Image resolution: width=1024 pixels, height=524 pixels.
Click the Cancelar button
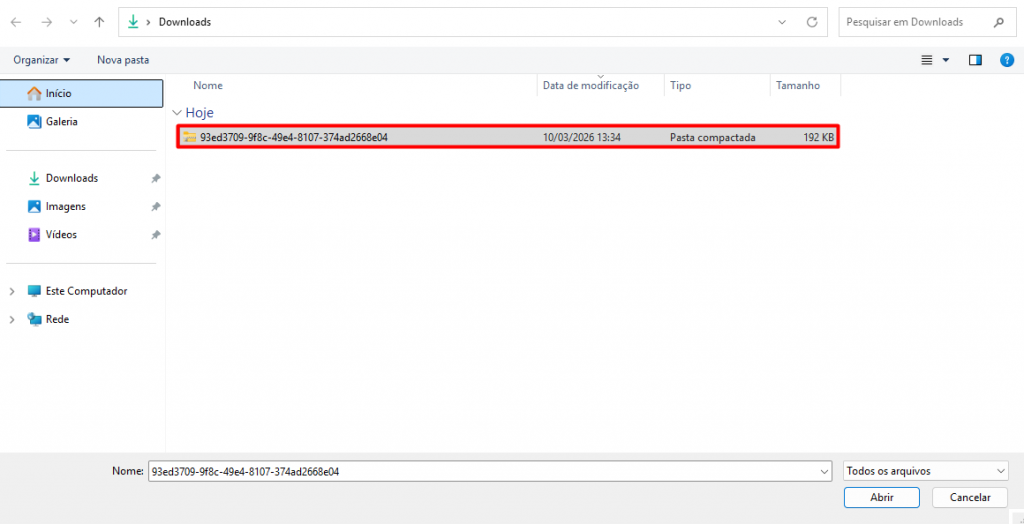pos(969,497)
